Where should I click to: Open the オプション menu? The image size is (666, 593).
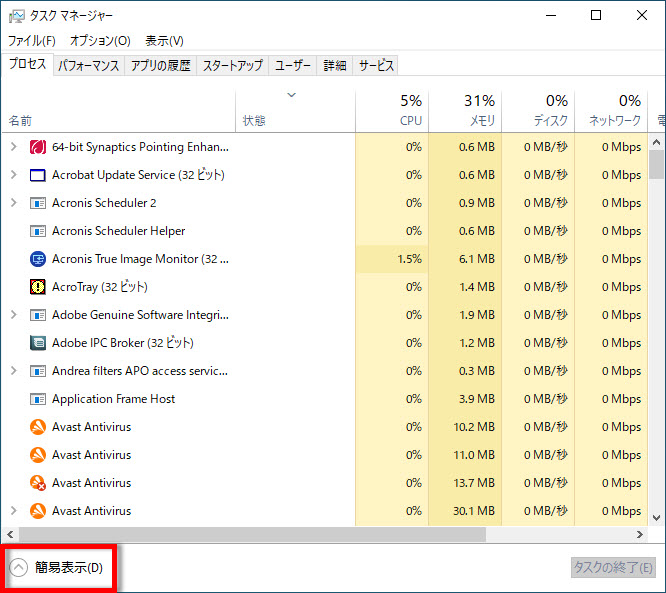point(100,41)
